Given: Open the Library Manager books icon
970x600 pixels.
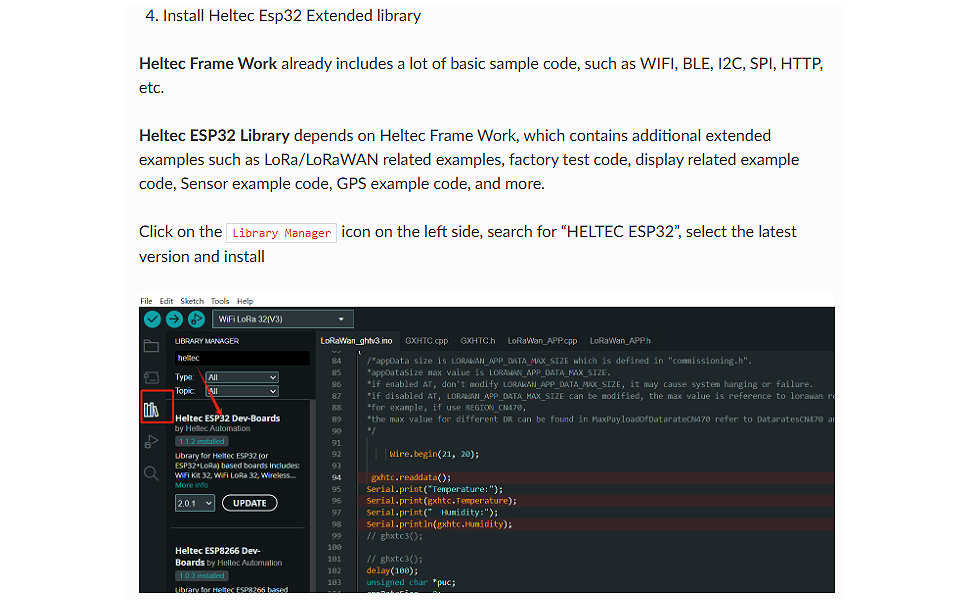Looking at the screenshot, I should [x=152, y=409].
